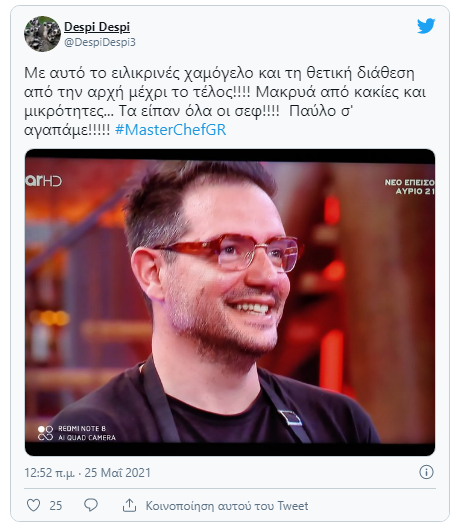Click the Redmi Note 8 camera watermark icon
Viewport: 461px width, 531px height.
coord(45,433)
